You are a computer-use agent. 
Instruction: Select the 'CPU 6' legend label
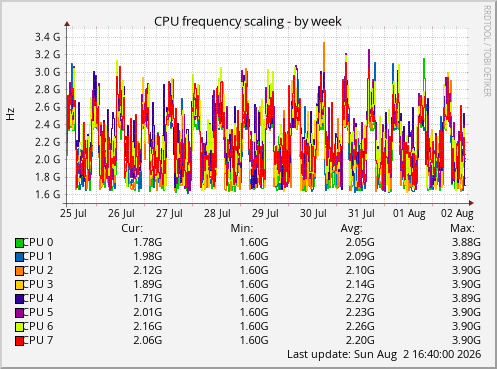[38, 326]
